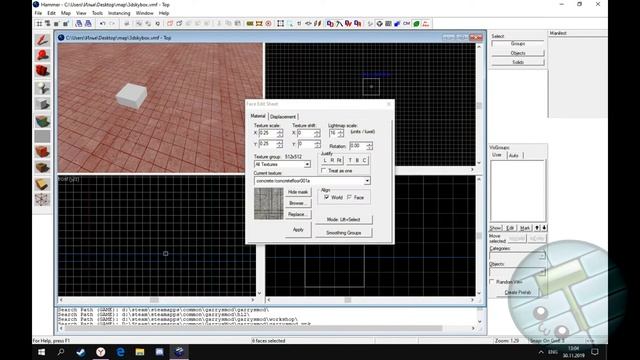Click the Fit justify button
This screenshot has width=640, height=360.
(339, 160)
